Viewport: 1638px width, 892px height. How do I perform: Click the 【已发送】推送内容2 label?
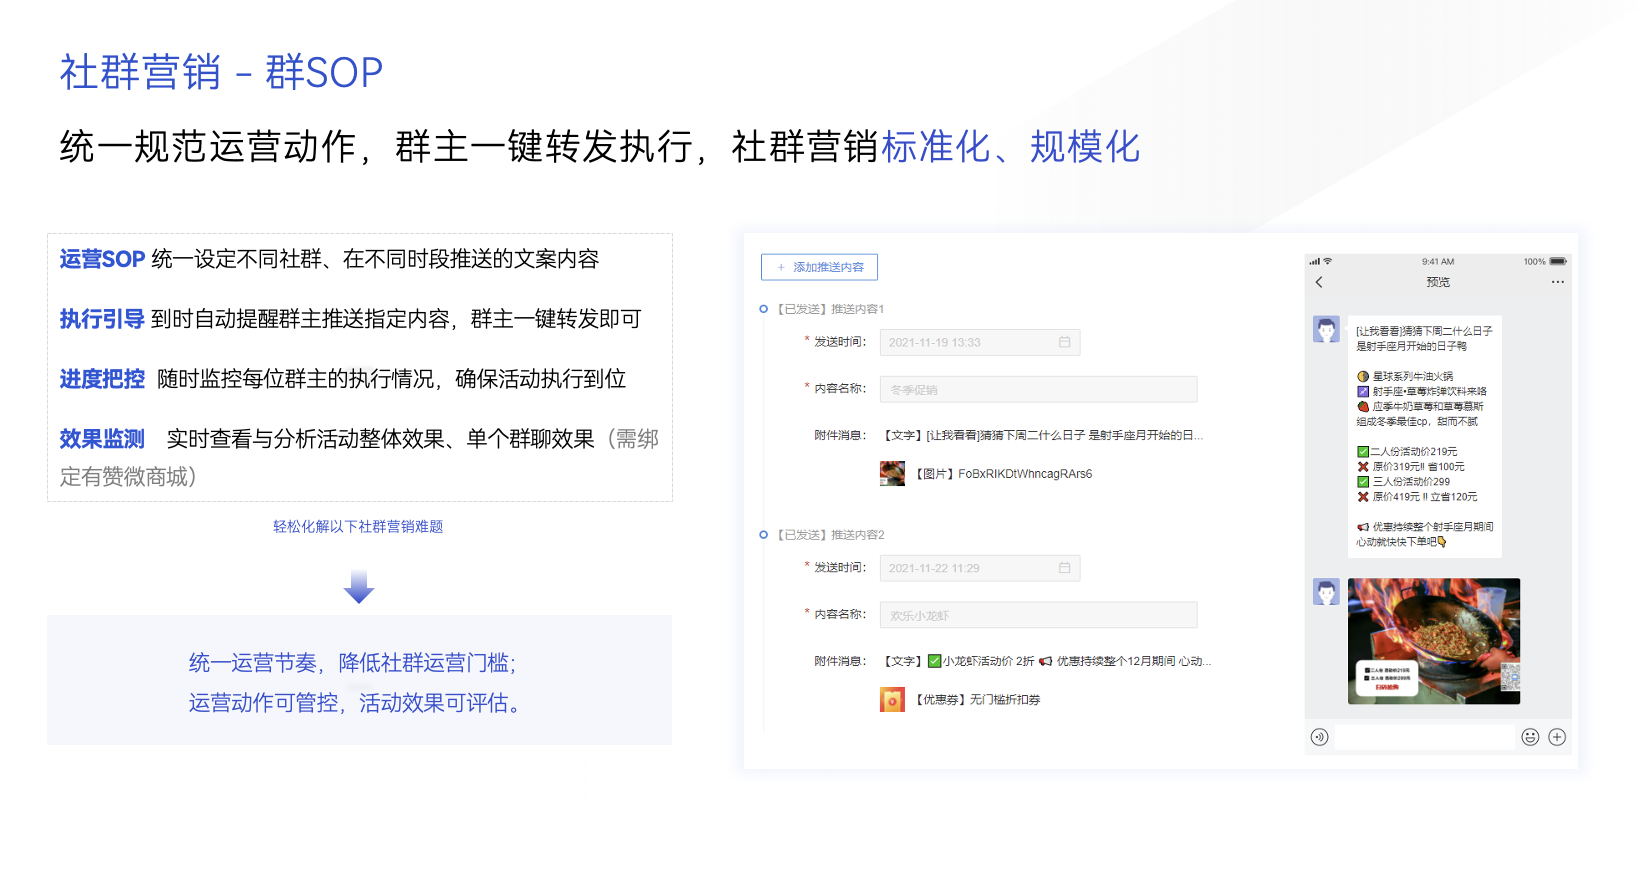pos(830,535)
